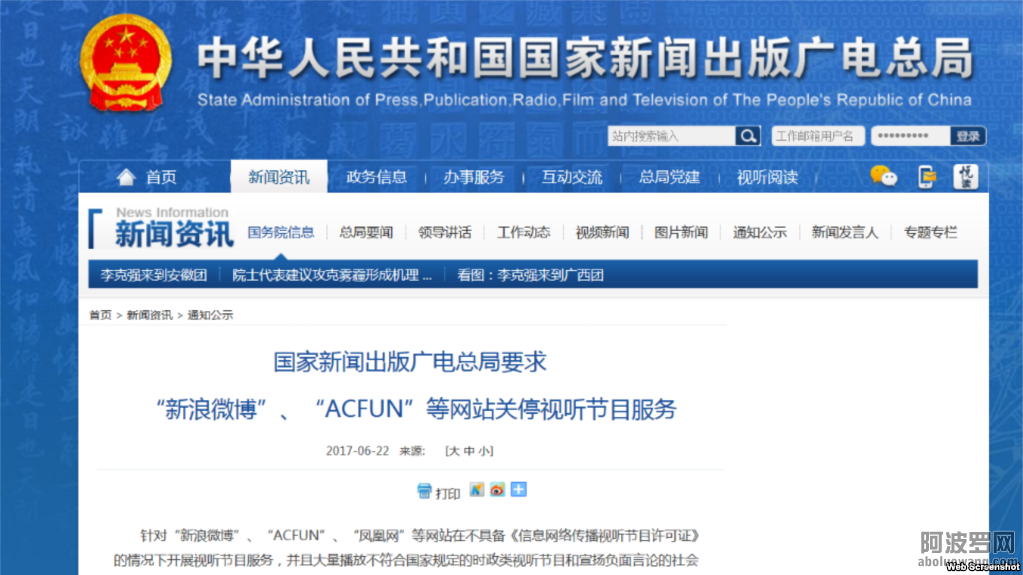Open the WeChat icon link
The height and width of the screenshot is (575, 1023).
[883, 177]
